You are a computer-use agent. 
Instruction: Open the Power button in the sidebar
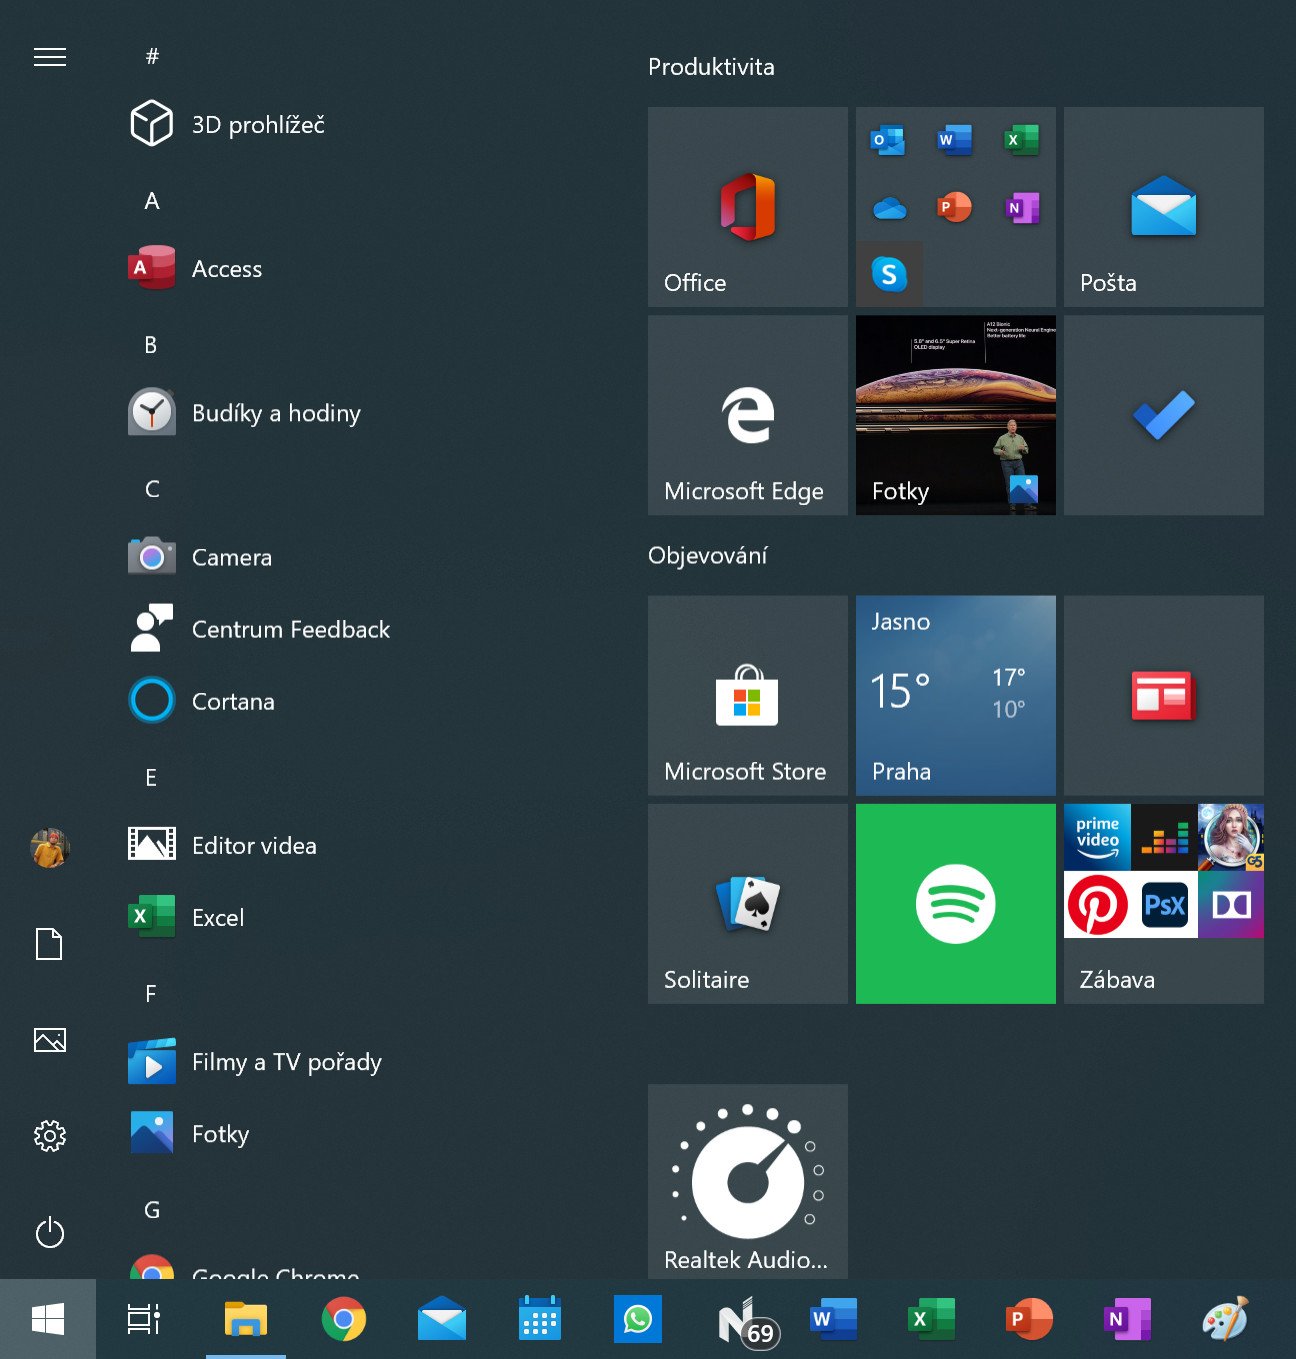(x=50, y=1232)
